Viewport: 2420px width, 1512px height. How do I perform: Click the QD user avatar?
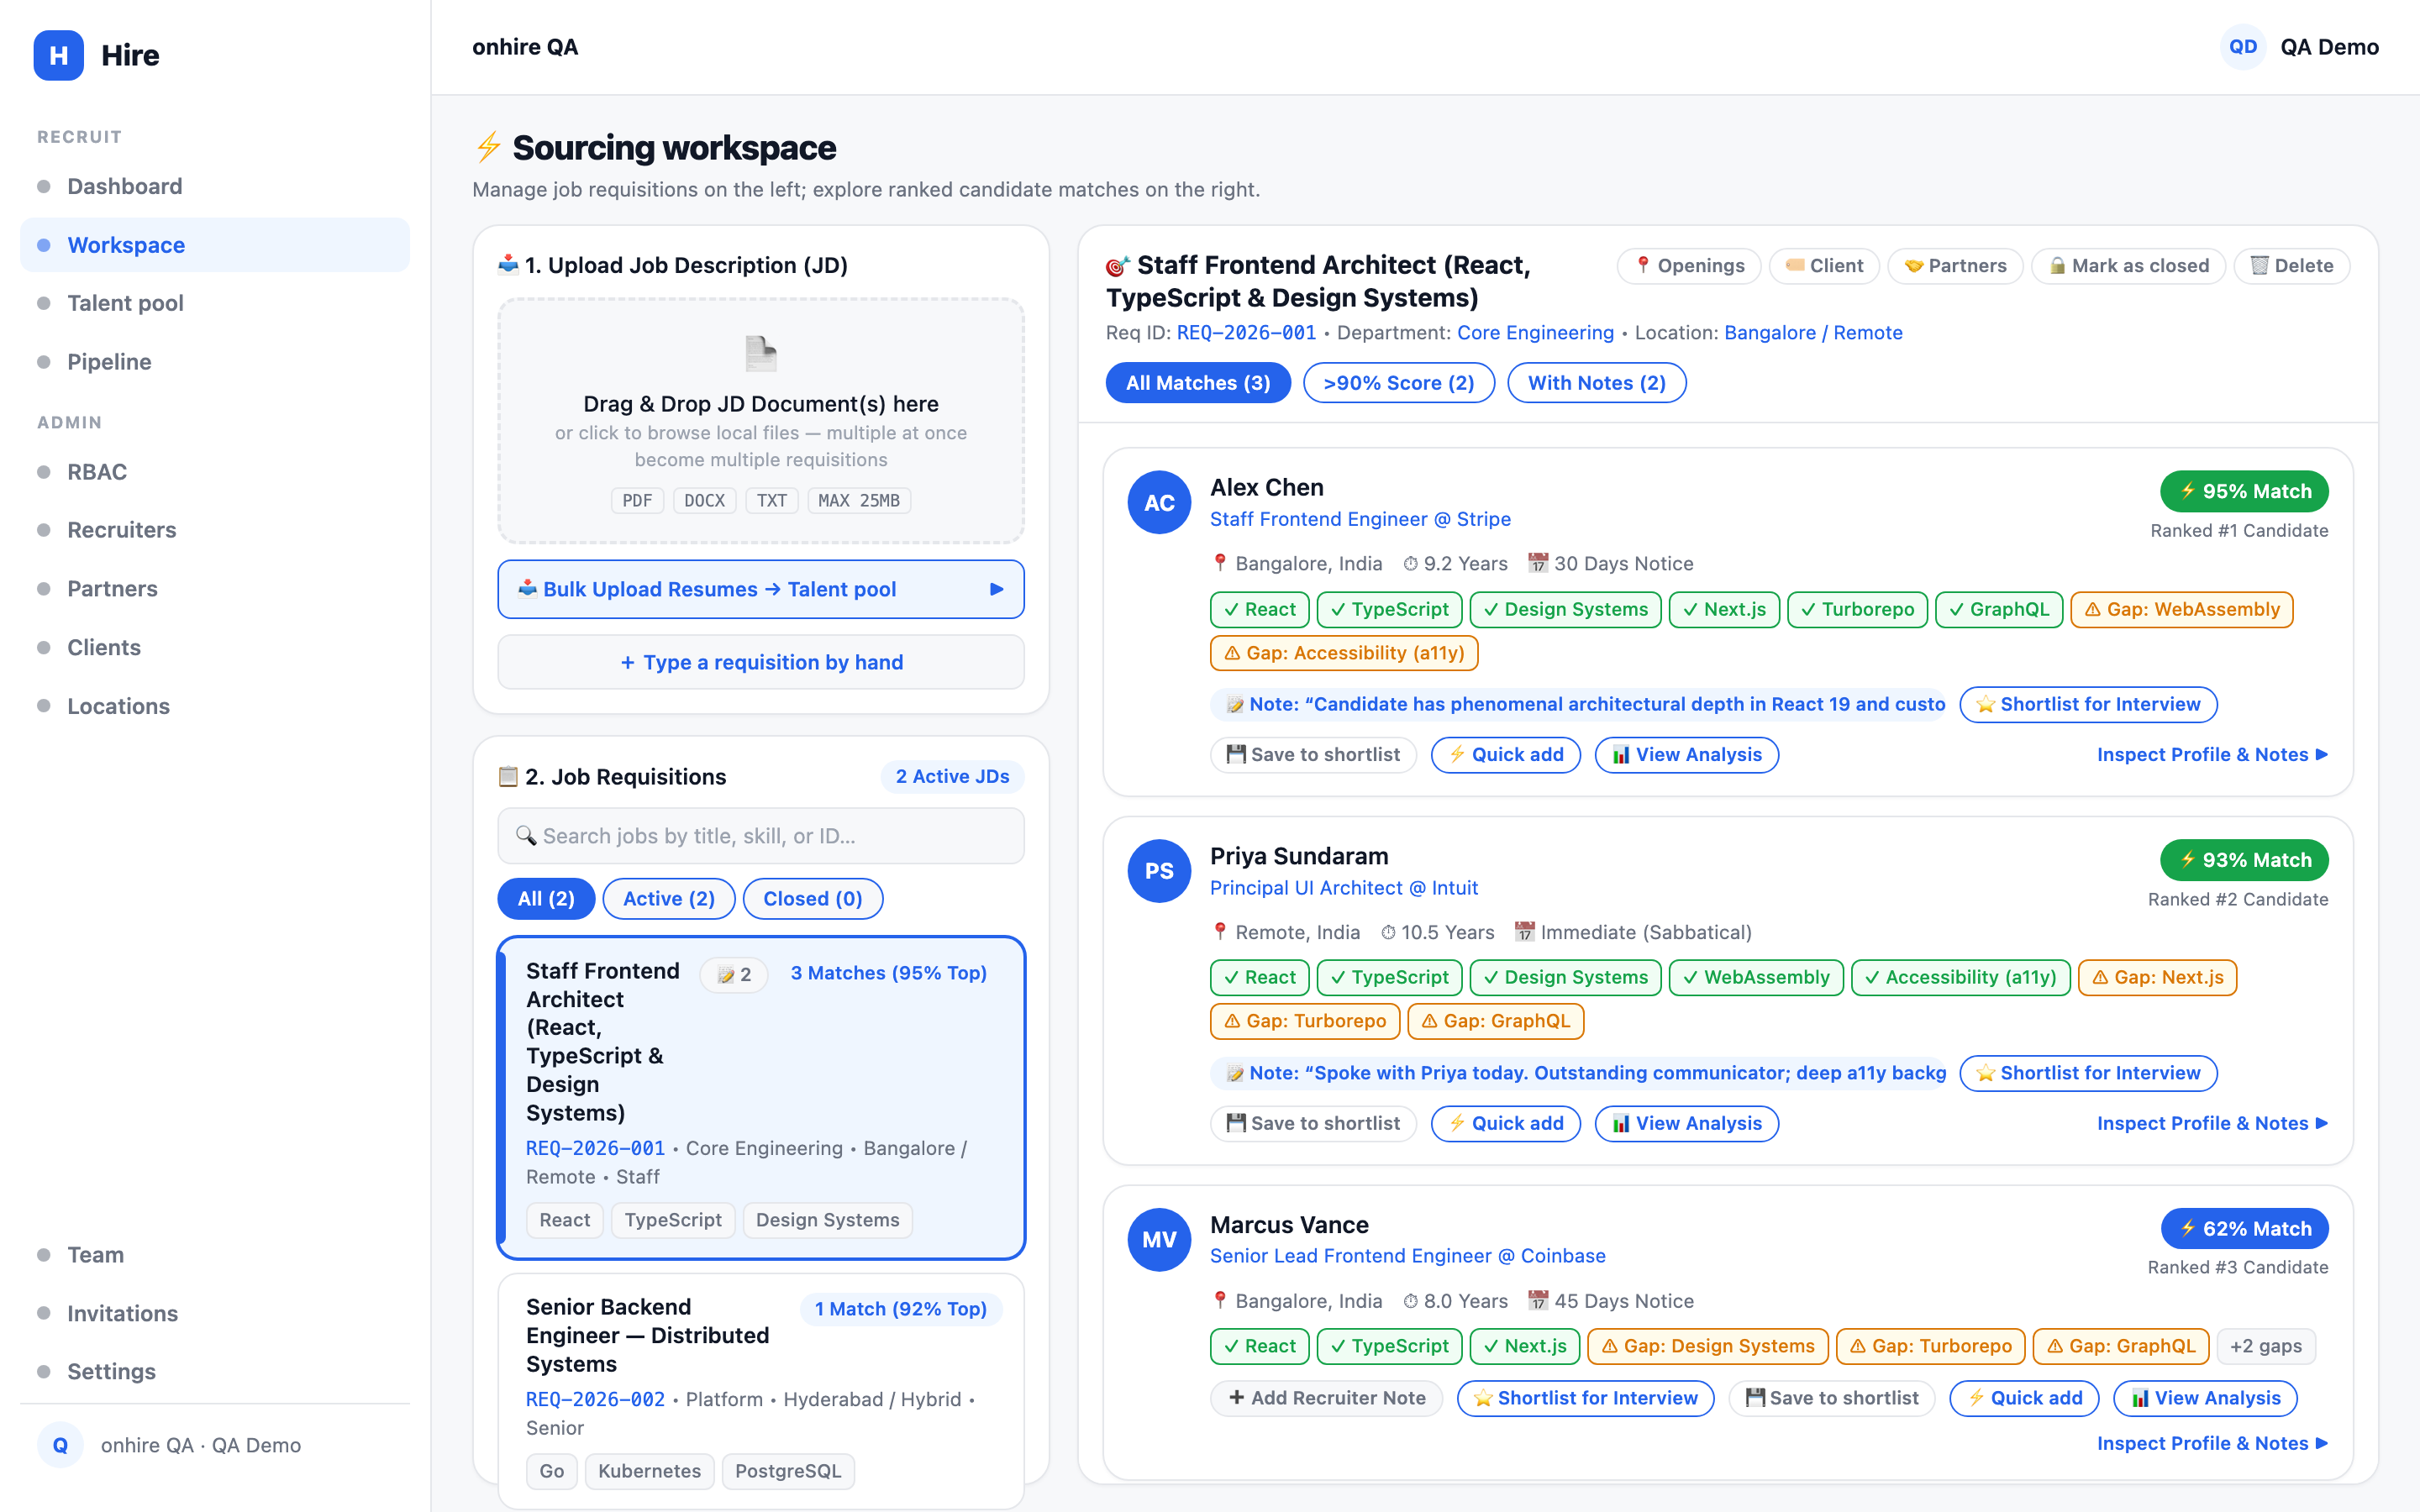[x=2242, y=47]
